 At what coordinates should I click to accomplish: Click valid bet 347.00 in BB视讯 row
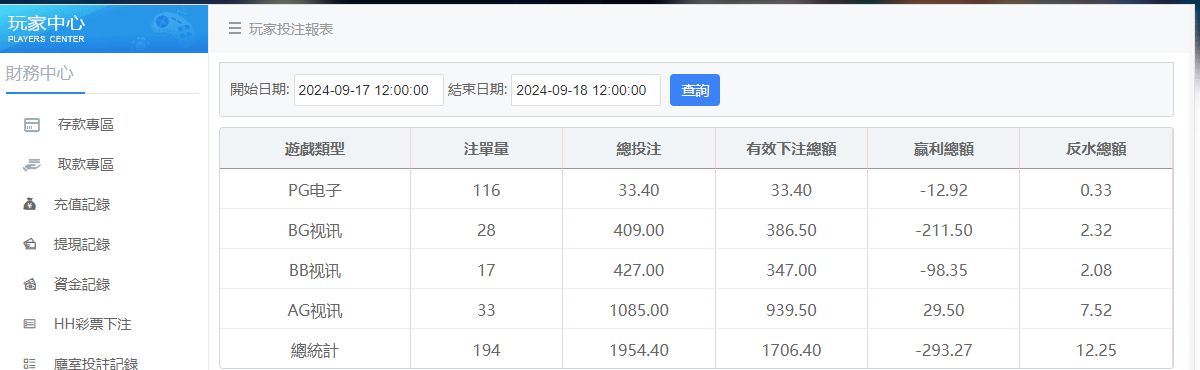click(791, 270)
